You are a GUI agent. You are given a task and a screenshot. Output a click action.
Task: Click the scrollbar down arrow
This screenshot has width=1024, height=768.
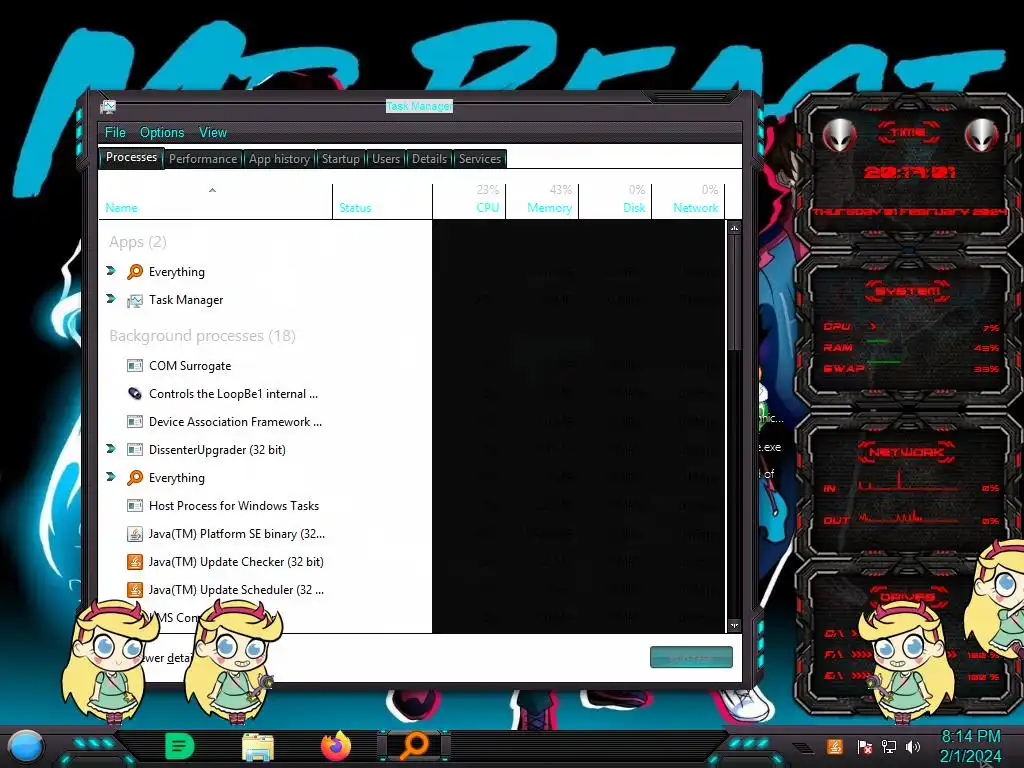click(x=735, y=625)
